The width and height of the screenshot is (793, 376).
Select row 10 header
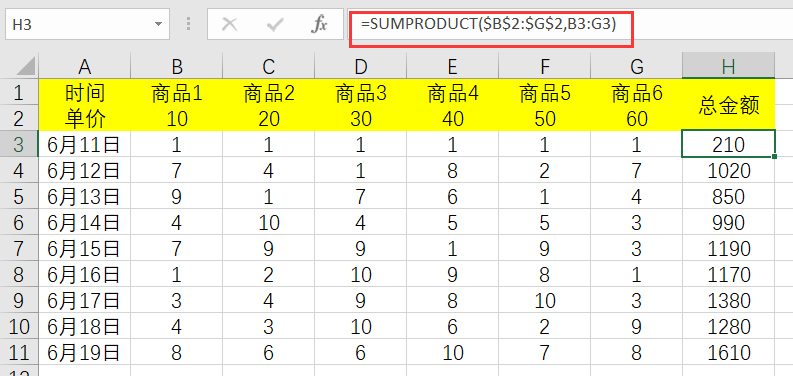[x=19, y=326]
